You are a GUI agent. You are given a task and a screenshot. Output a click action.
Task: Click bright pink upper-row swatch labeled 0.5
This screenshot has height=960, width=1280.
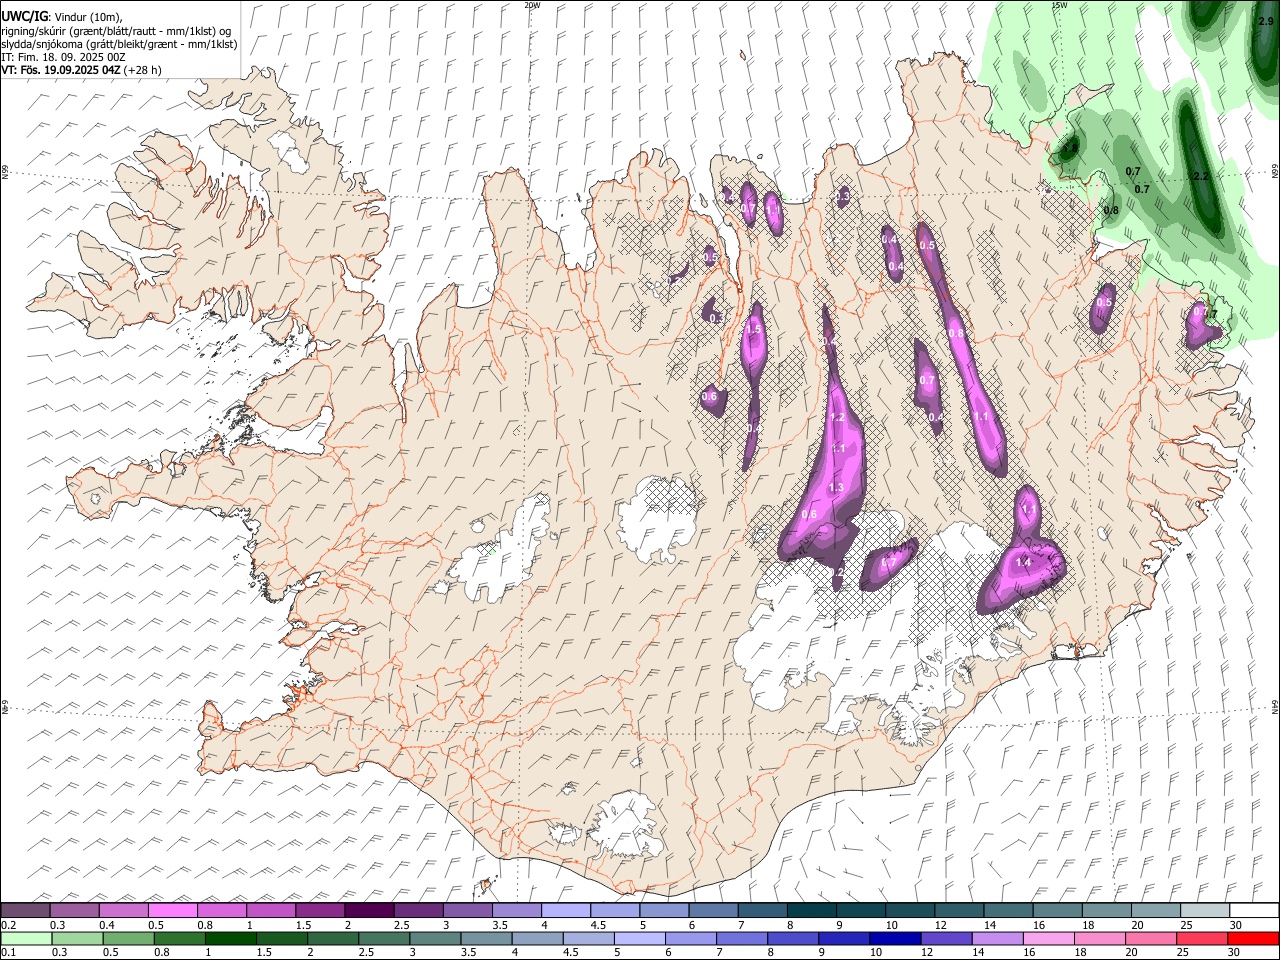(172, 910)
